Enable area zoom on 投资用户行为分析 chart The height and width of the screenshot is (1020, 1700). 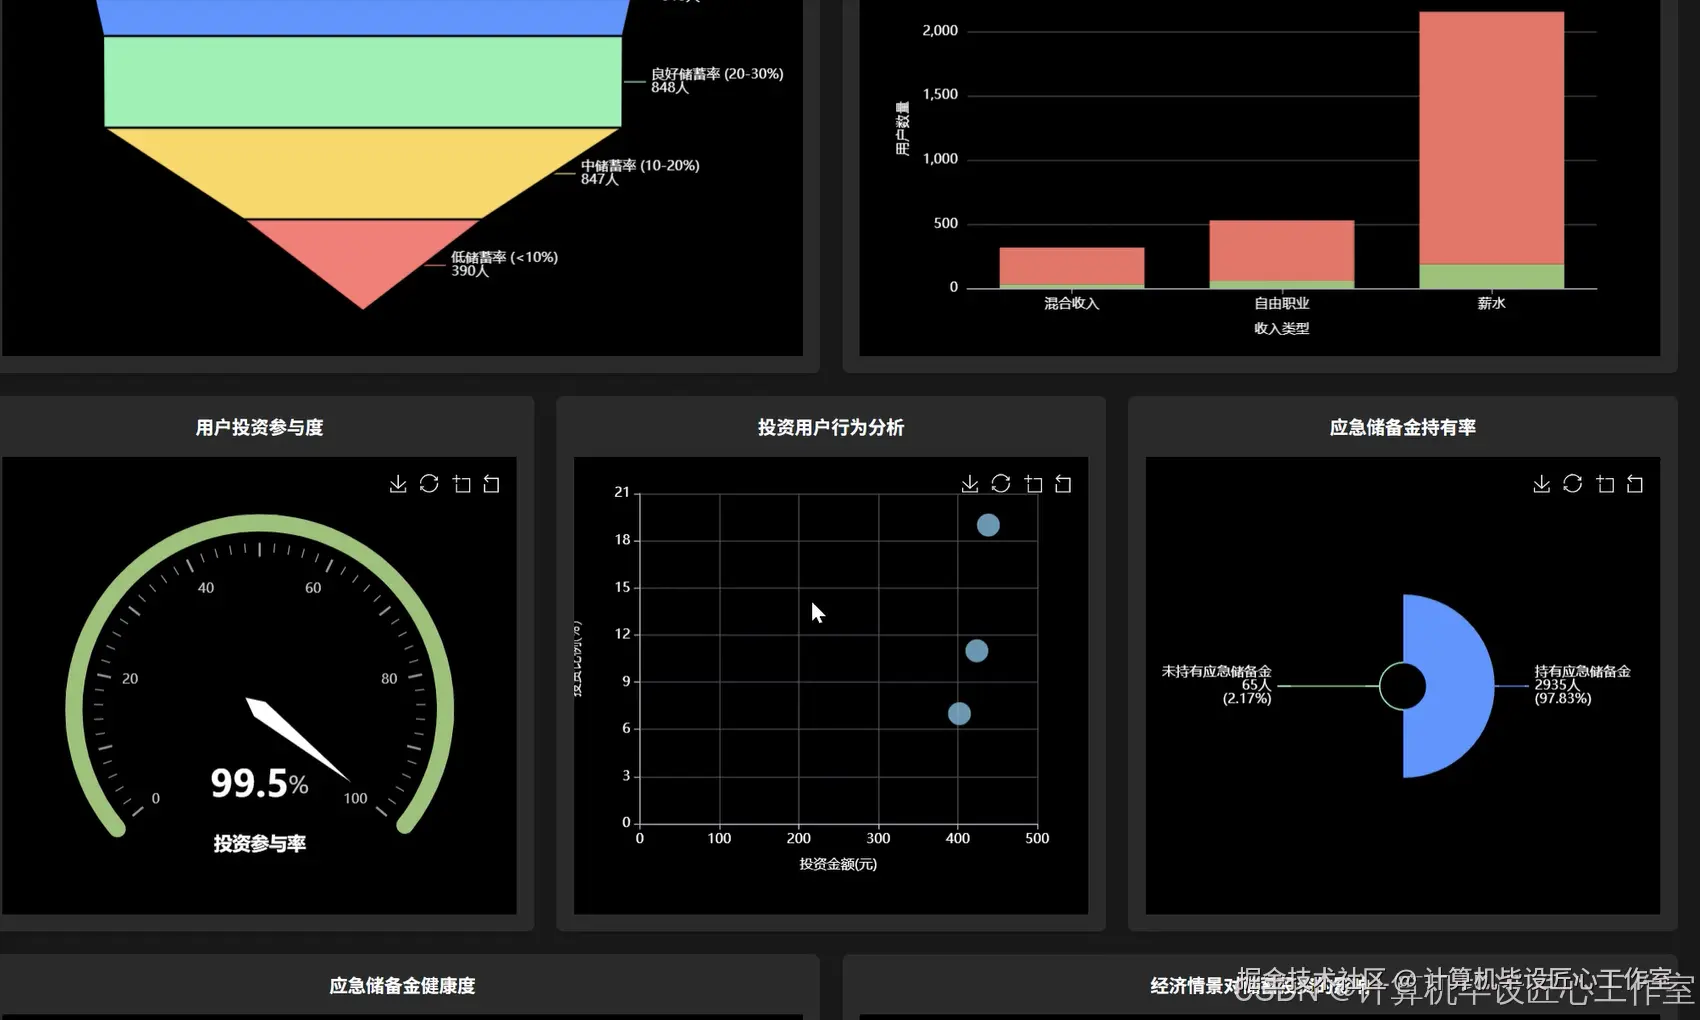tap(1033, 484)
